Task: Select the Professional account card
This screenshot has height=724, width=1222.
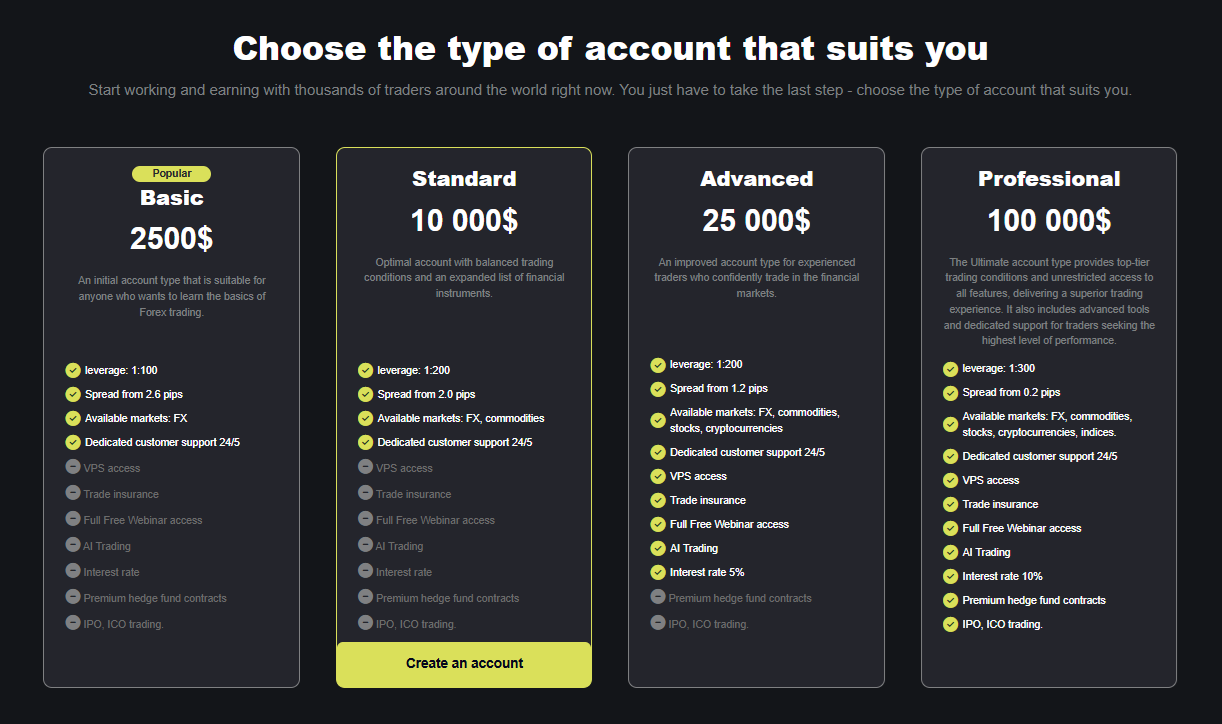Action: pyautogui.click(x=1048, y=417)
